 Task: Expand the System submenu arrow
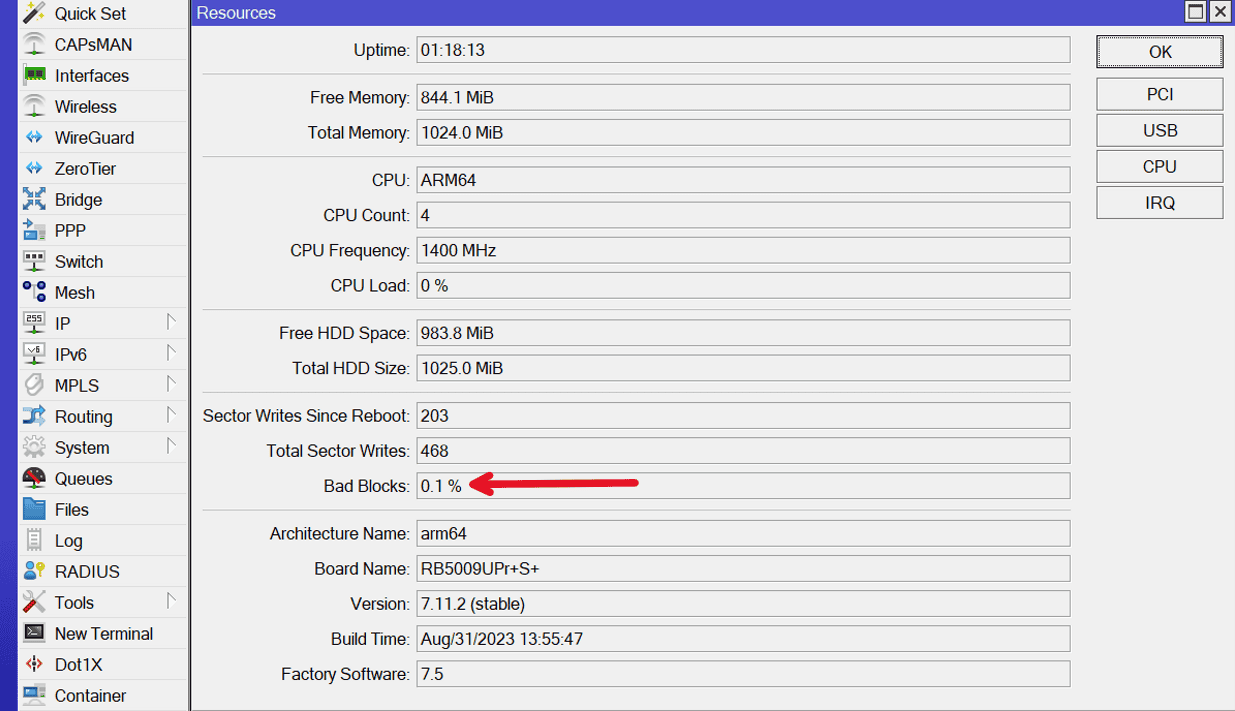click(x=171, y=447)
